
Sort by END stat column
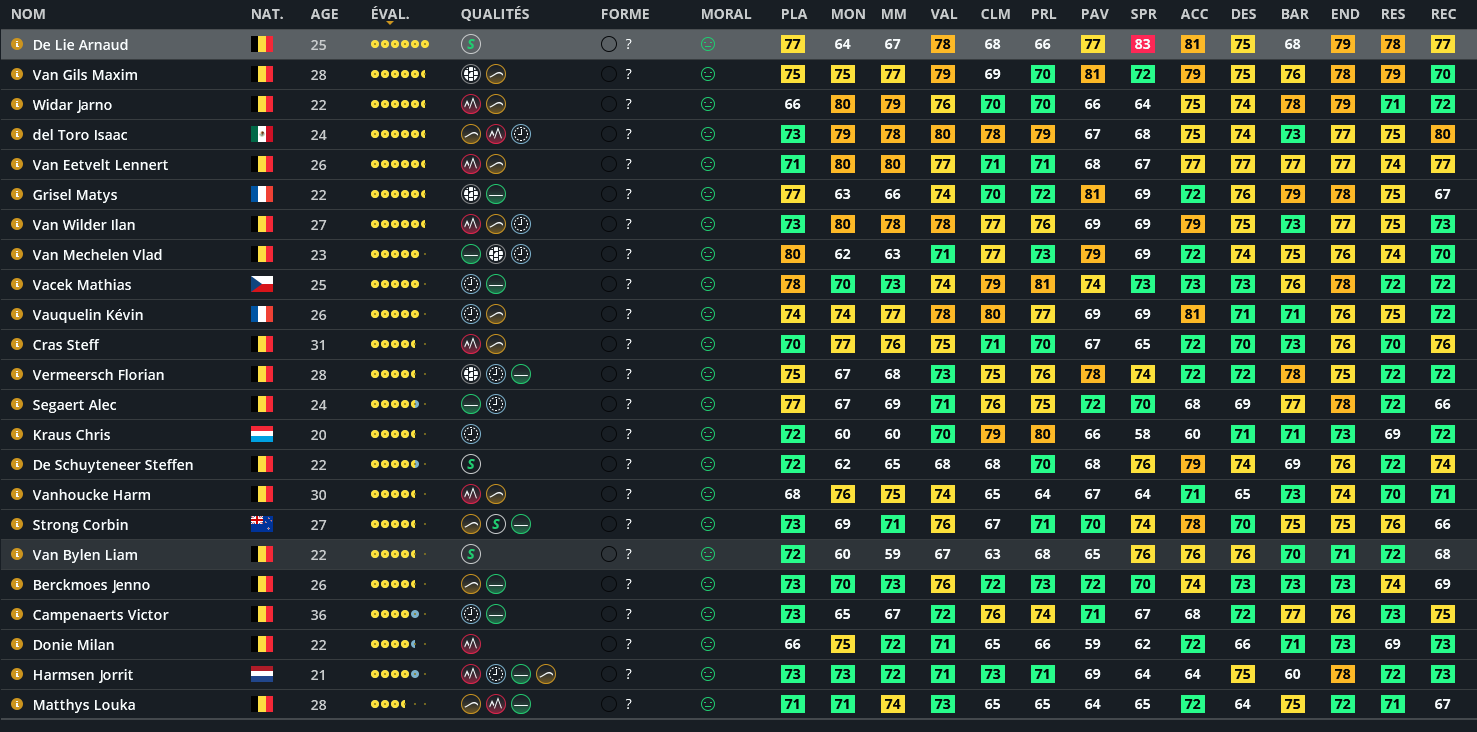click(x=1345, y=14)
